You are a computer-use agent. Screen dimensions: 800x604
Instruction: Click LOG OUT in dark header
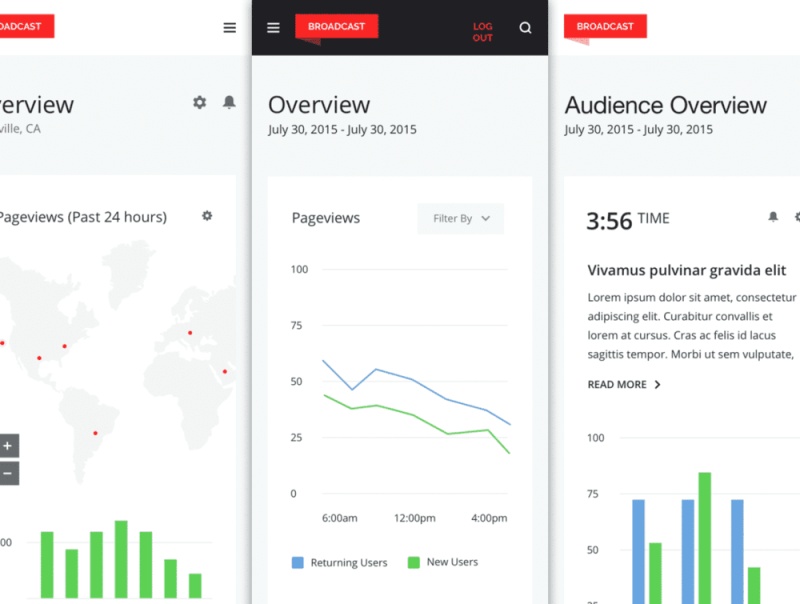tap(483, 32)
